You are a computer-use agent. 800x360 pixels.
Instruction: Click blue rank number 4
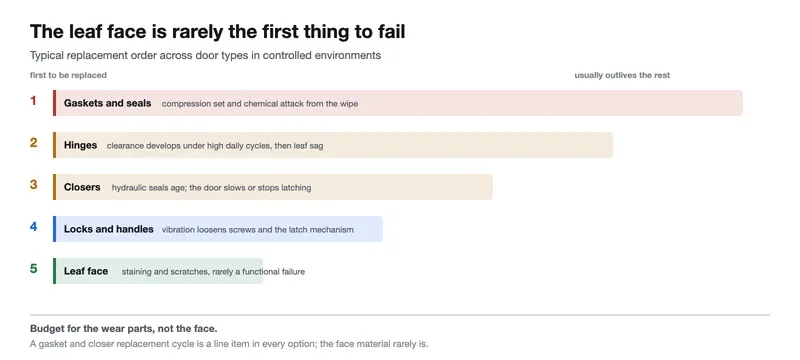point(33,226)
